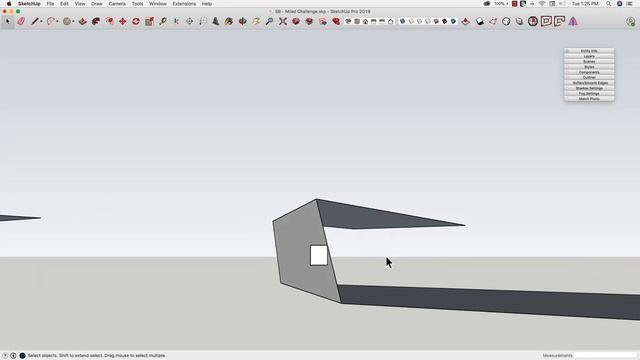Click the Zoom Extents tool
Image resolution: width=640 pixels, height=360 pixels.
click(x=283, y=21)
